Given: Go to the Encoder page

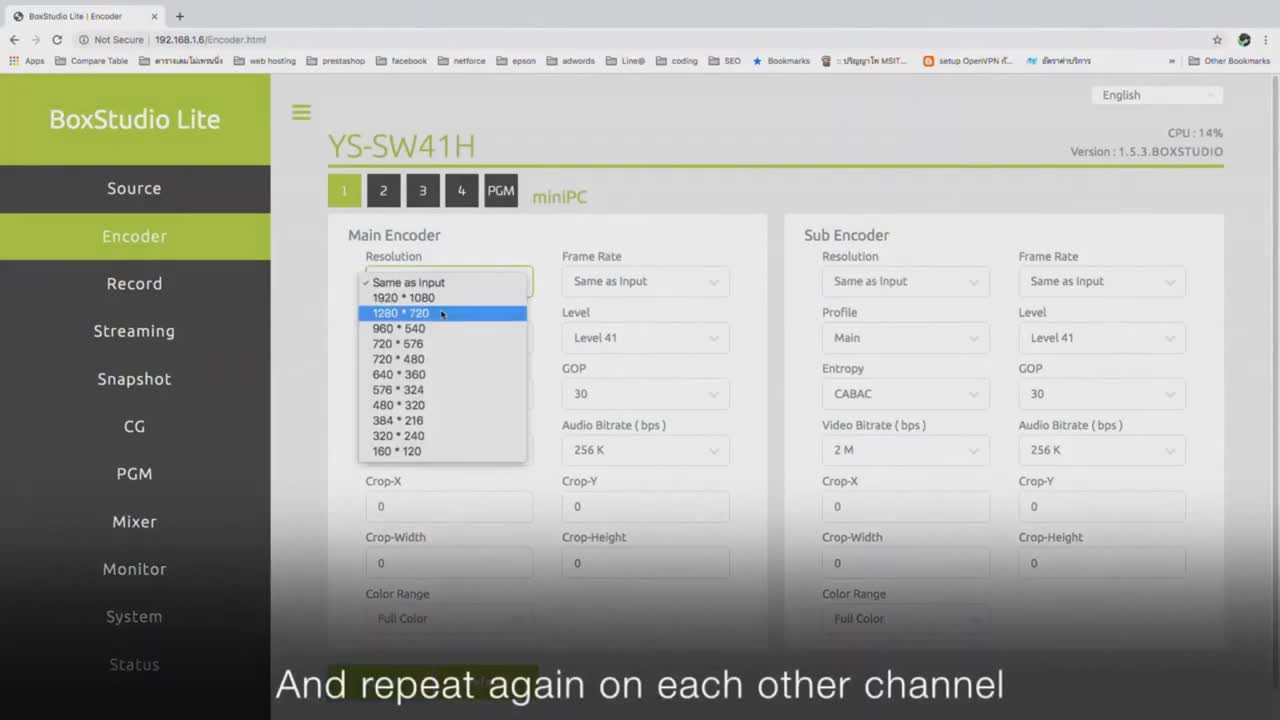Looking at the screenshot, I should [x=134, y=236].
